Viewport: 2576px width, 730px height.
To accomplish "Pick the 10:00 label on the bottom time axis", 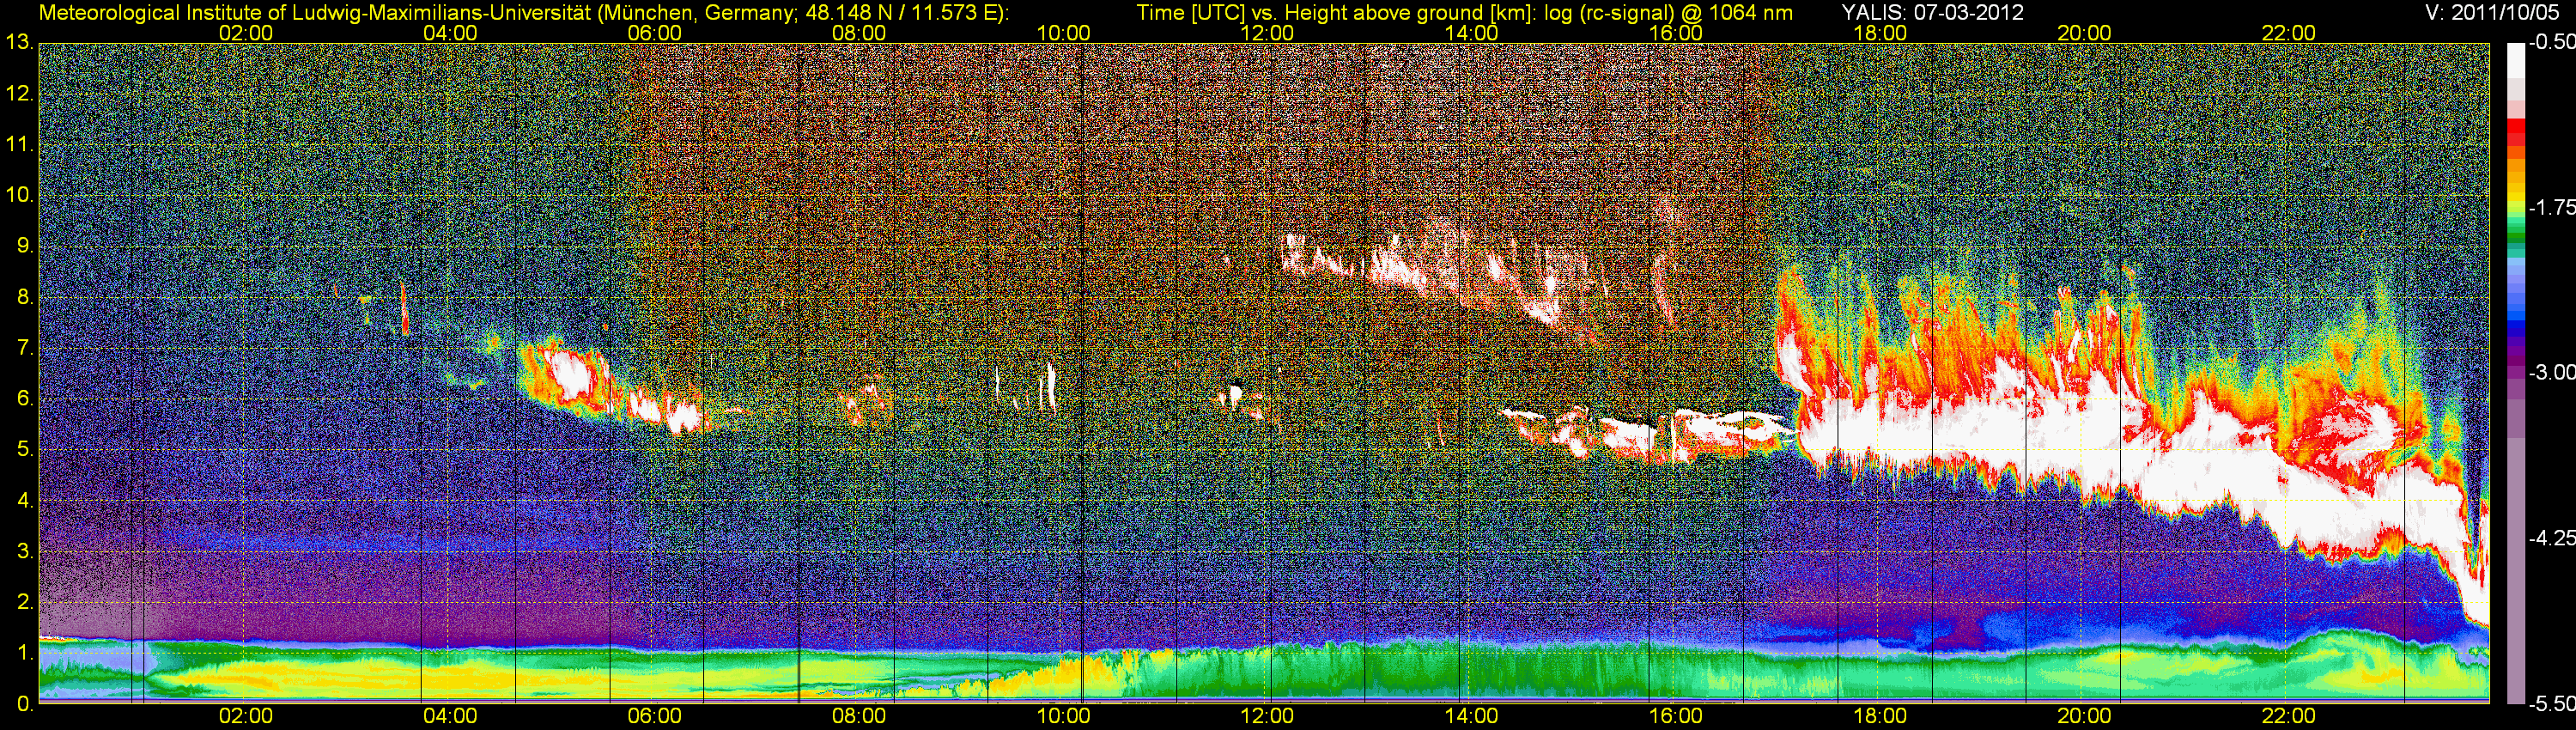I will coord(1063,716).
